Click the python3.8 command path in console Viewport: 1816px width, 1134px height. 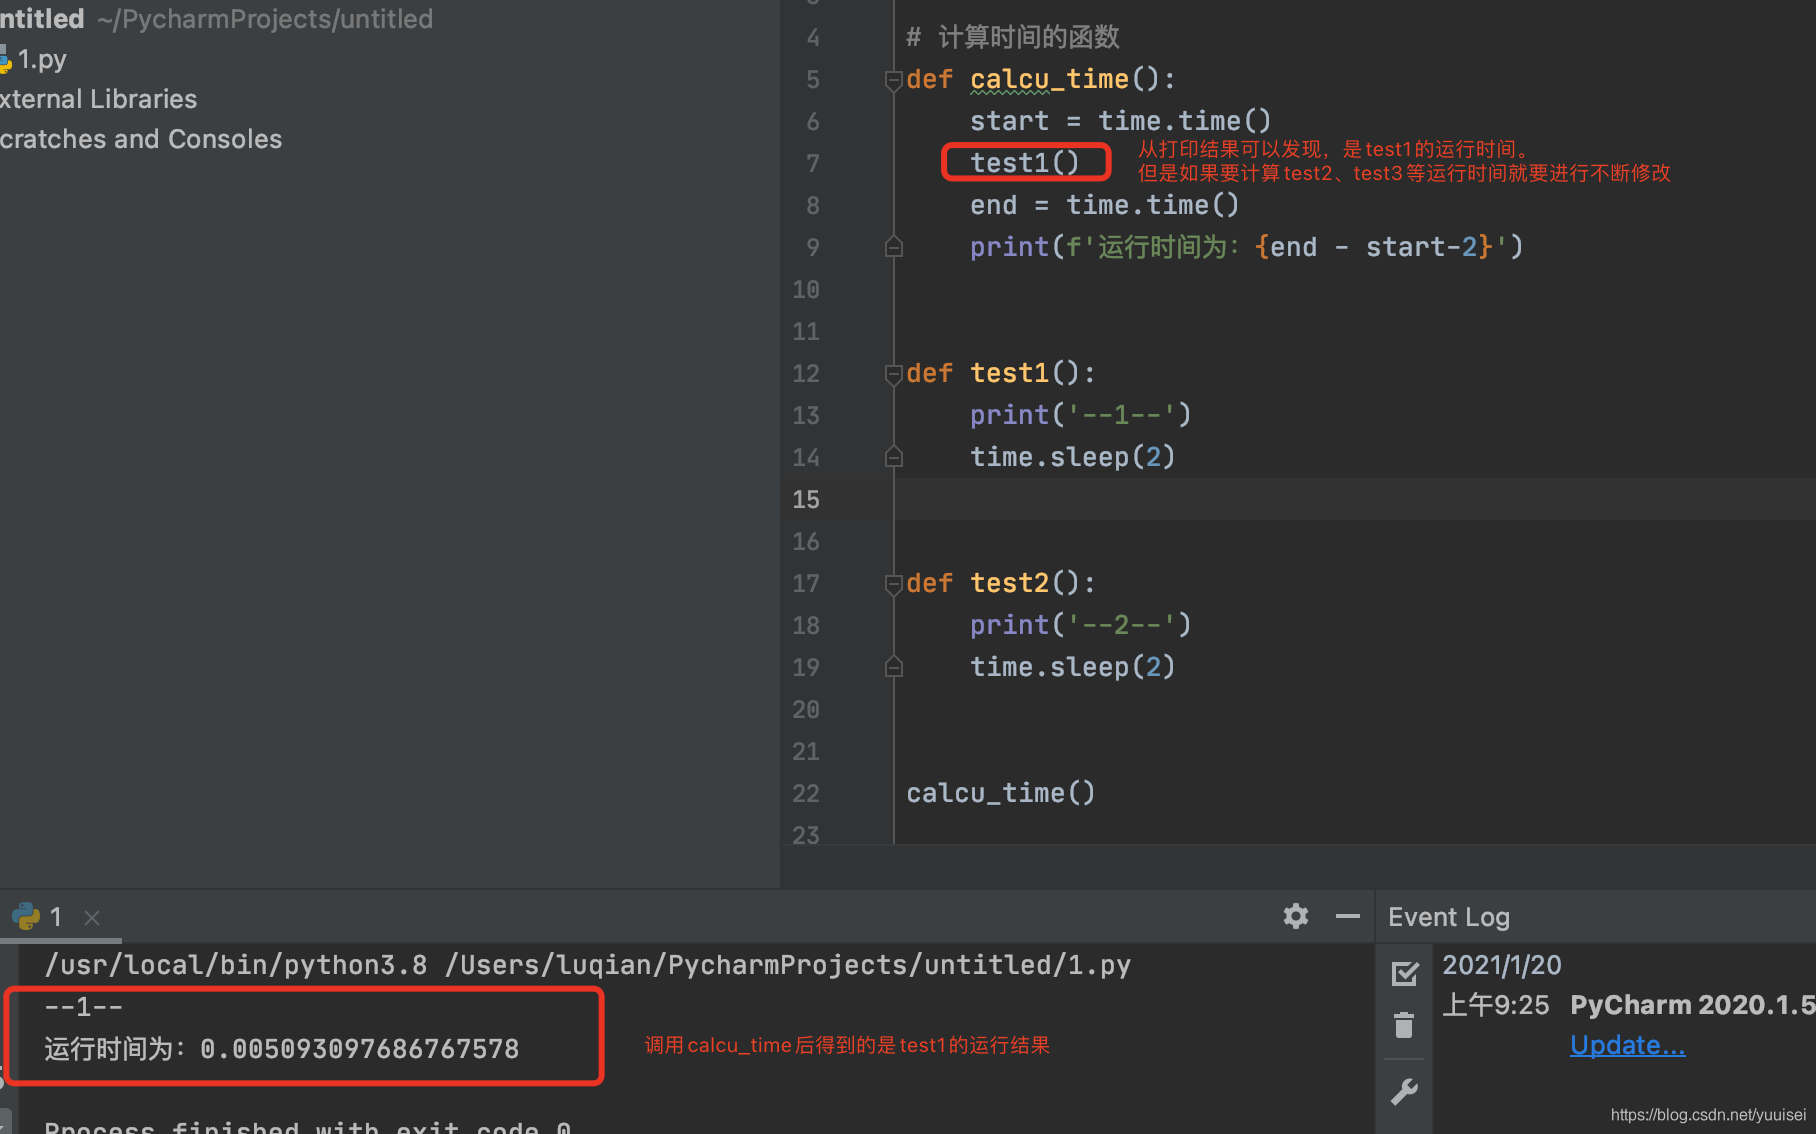(x=236, y=965)
